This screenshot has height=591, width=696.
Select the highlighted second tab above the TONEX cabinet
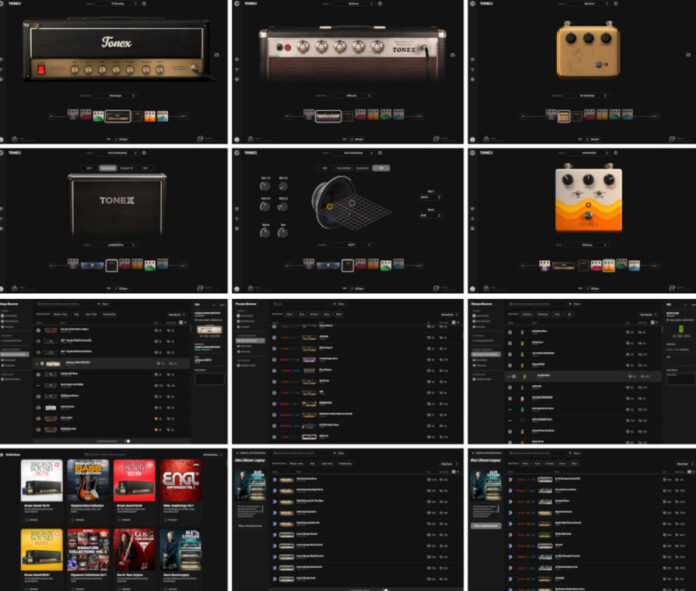tap(107, 168)
